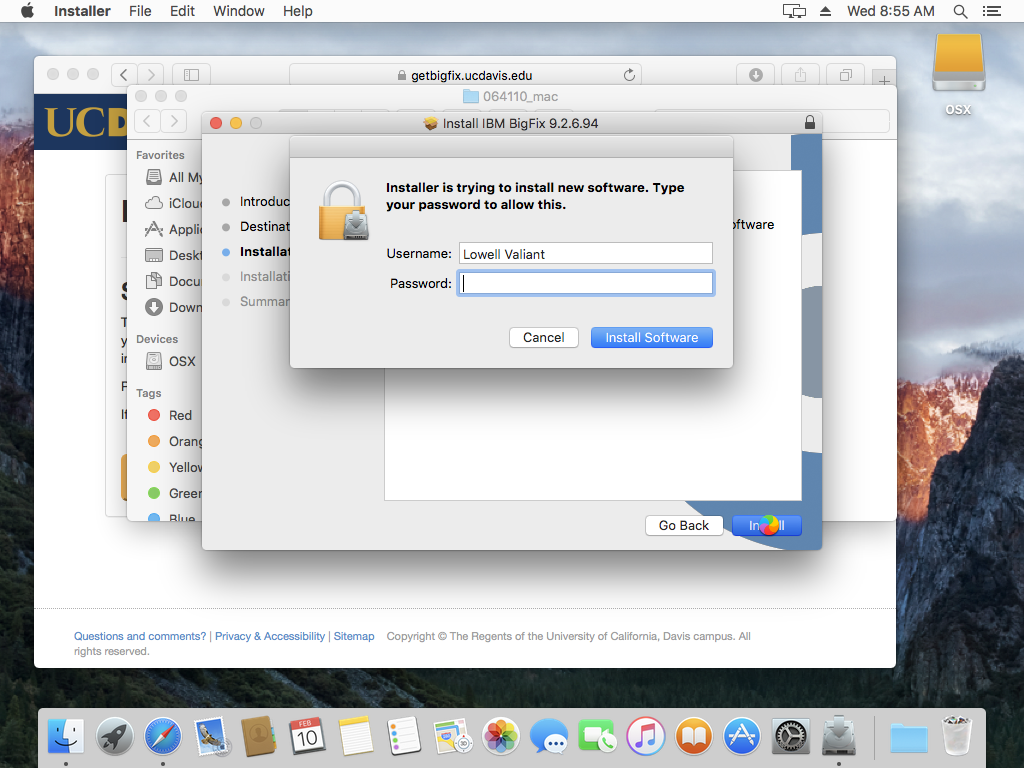Click Safari's share button
This screenshot has width=1024, height=768.
point(801,75)
